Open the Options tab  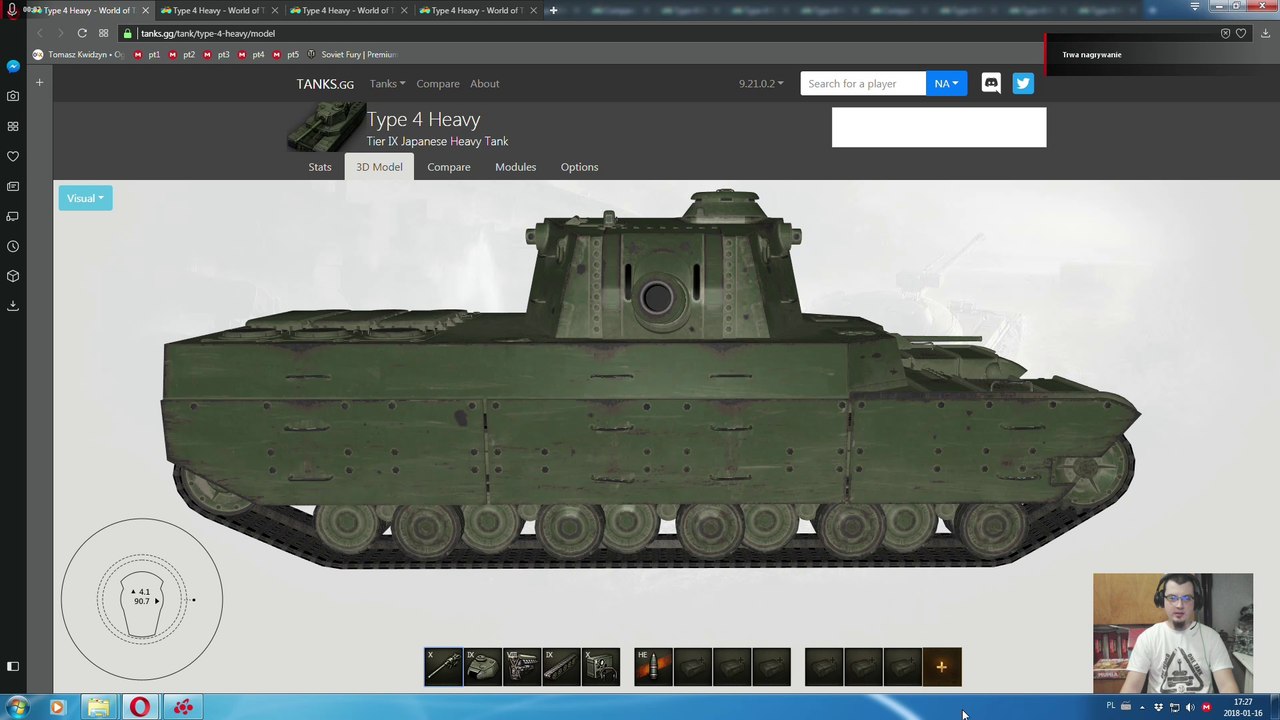(x=579, y=167)
